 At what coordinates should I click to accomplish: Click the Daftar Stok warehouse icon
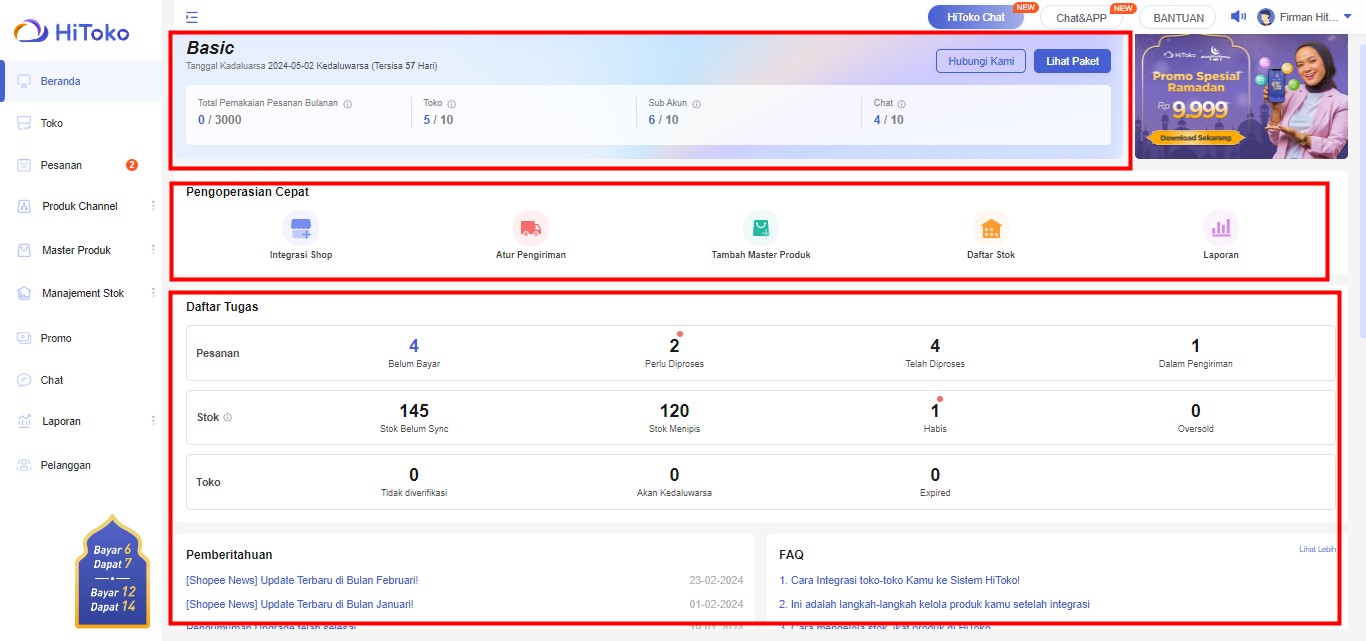pyautogui.click(x=991, y=228)
